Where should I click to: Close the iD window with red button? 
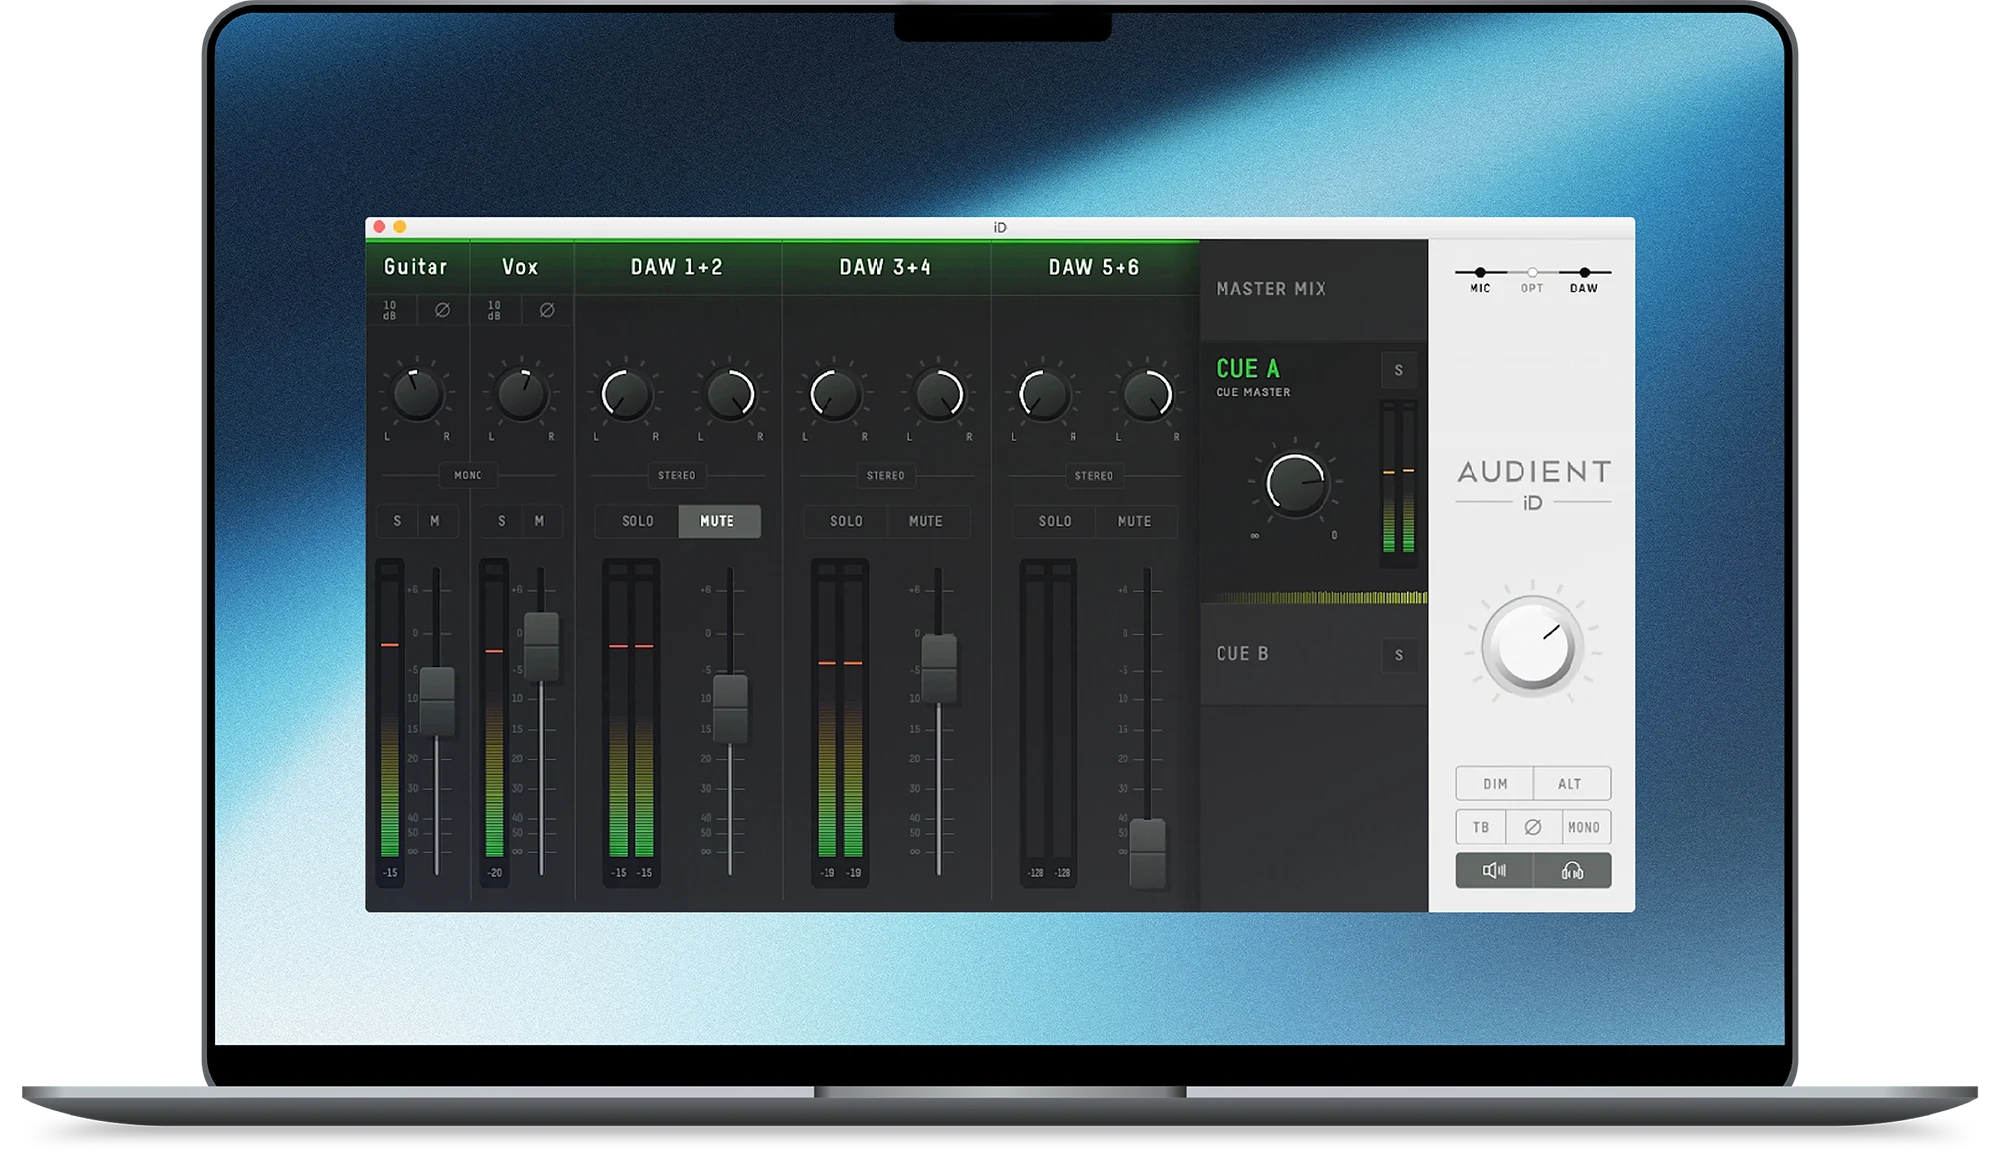[379, 227]
